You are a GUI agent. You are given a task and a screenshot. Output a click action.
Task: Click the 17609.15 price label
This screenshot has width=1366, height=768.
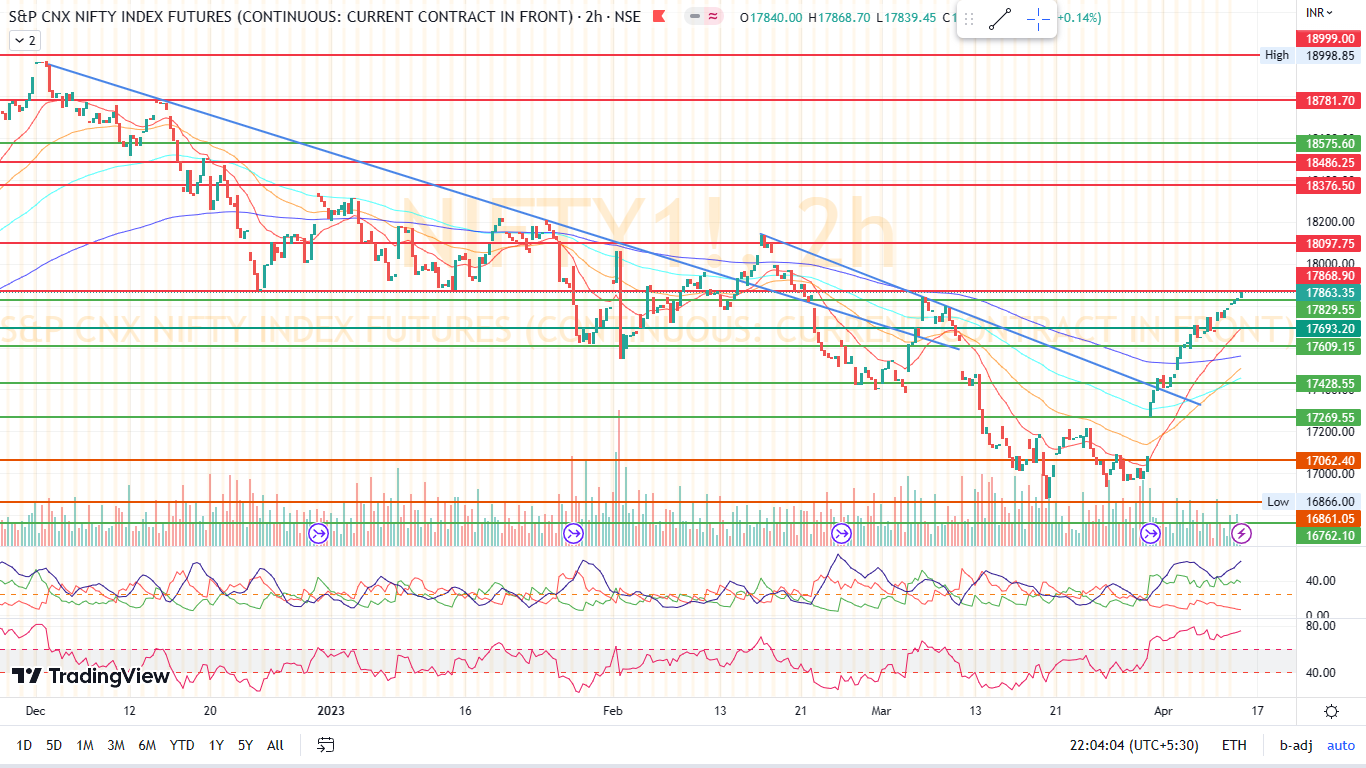click(x=1330, y=346)
